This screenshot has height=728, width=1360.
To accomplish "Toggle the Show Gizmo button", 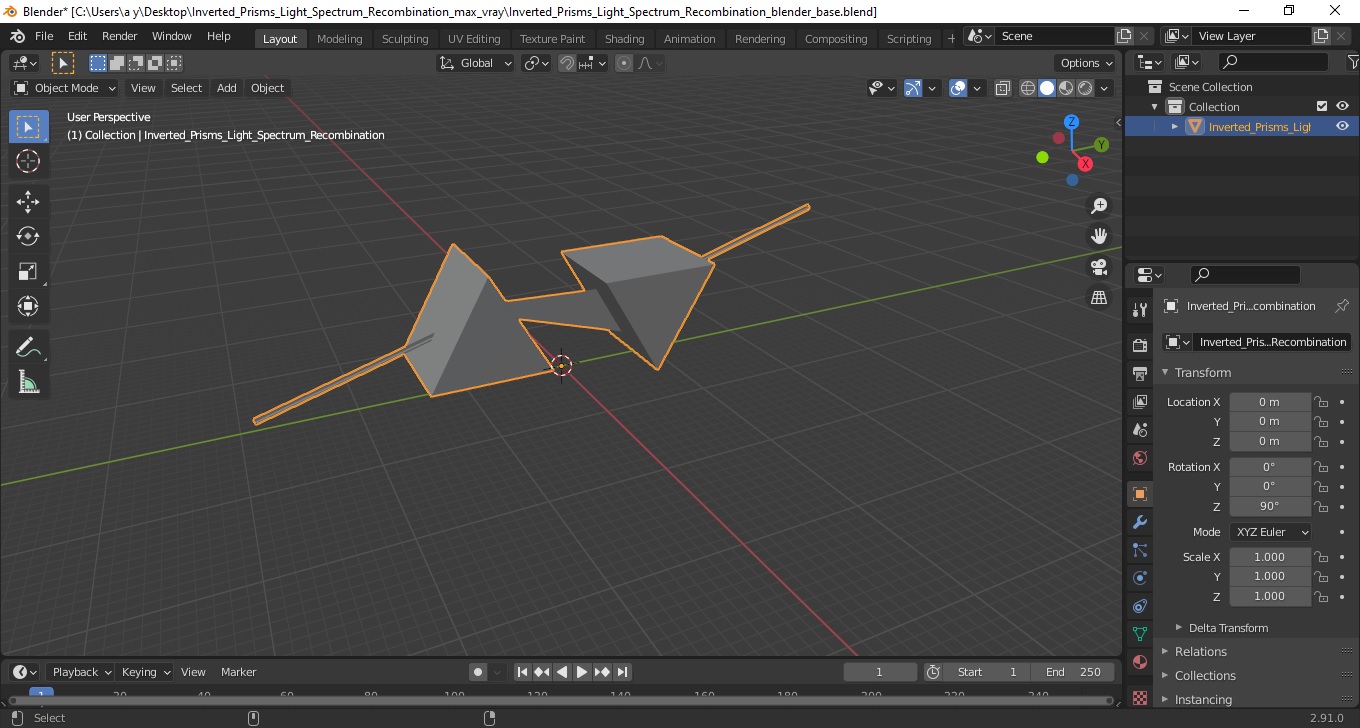I will coord(913,88).
